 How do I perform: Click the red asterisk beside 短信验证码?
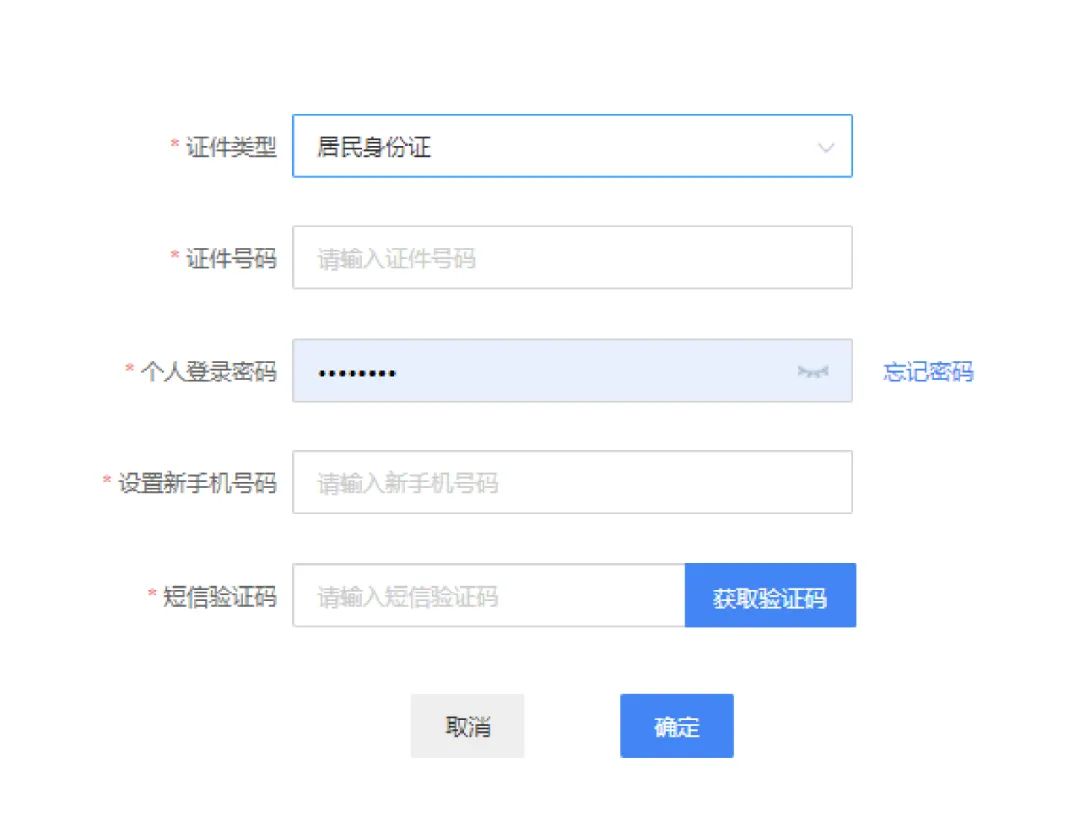pyautogui.click(x=152, y=595)
